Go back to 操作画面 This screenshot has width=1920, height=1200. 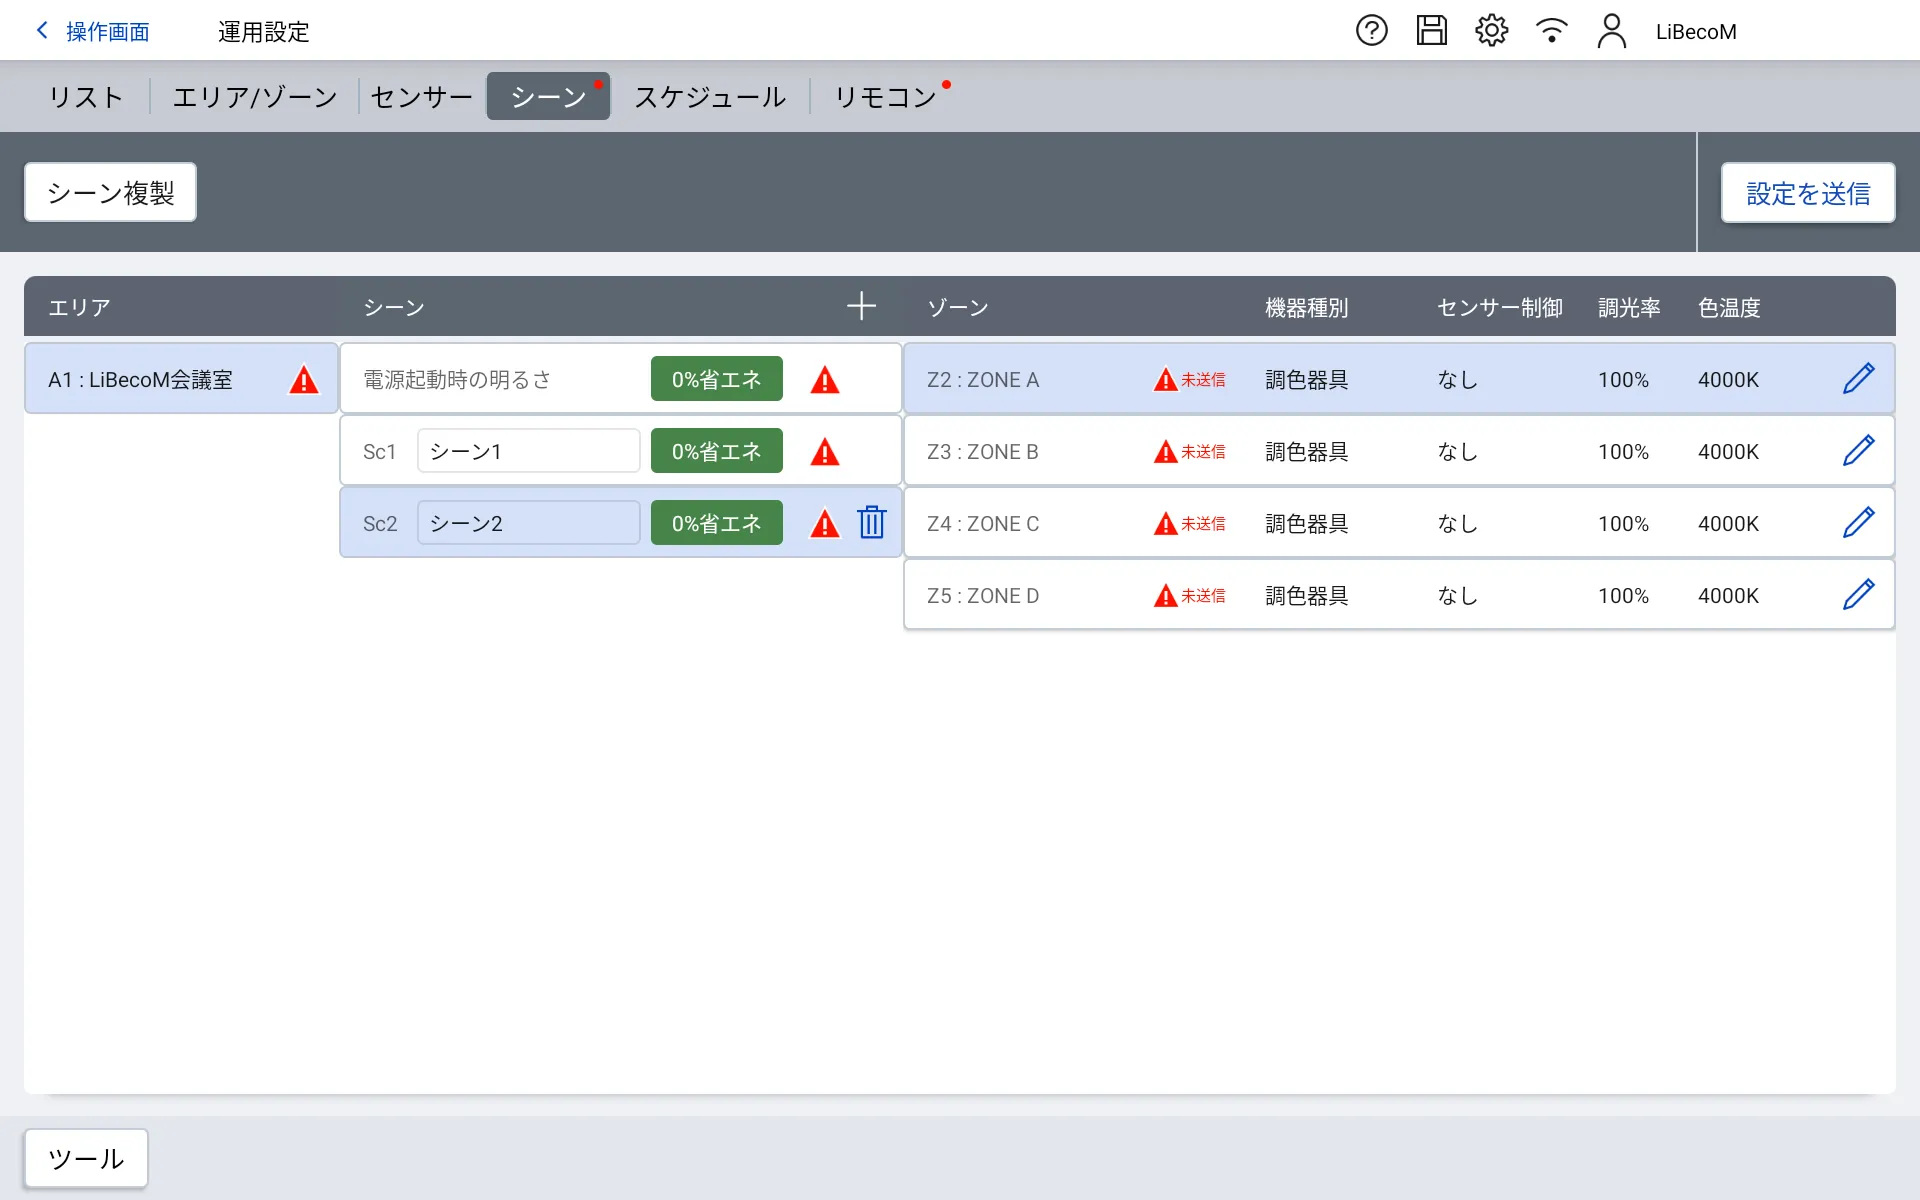click(92, 32)
